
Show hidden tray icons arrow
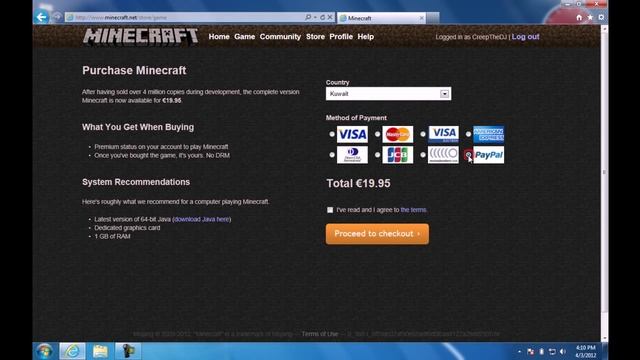pyautogui.click(x=519, y=351)
